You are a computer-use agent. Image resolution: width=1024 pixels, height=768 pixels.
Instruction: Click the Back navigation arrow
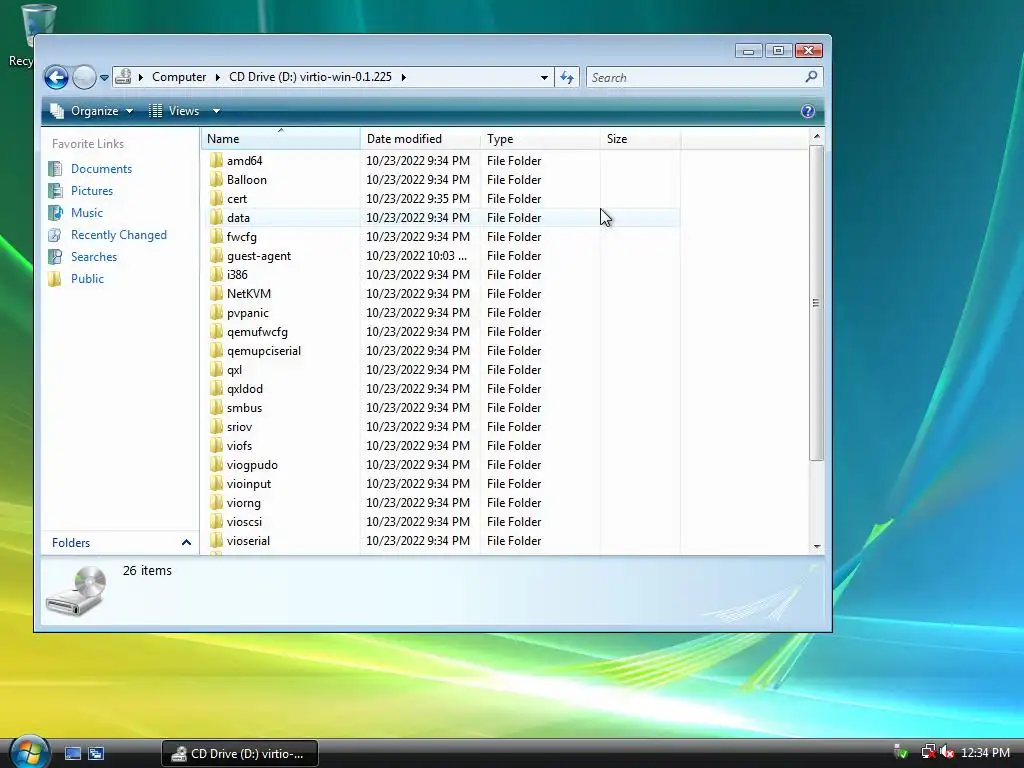click(x=56, y=77)
